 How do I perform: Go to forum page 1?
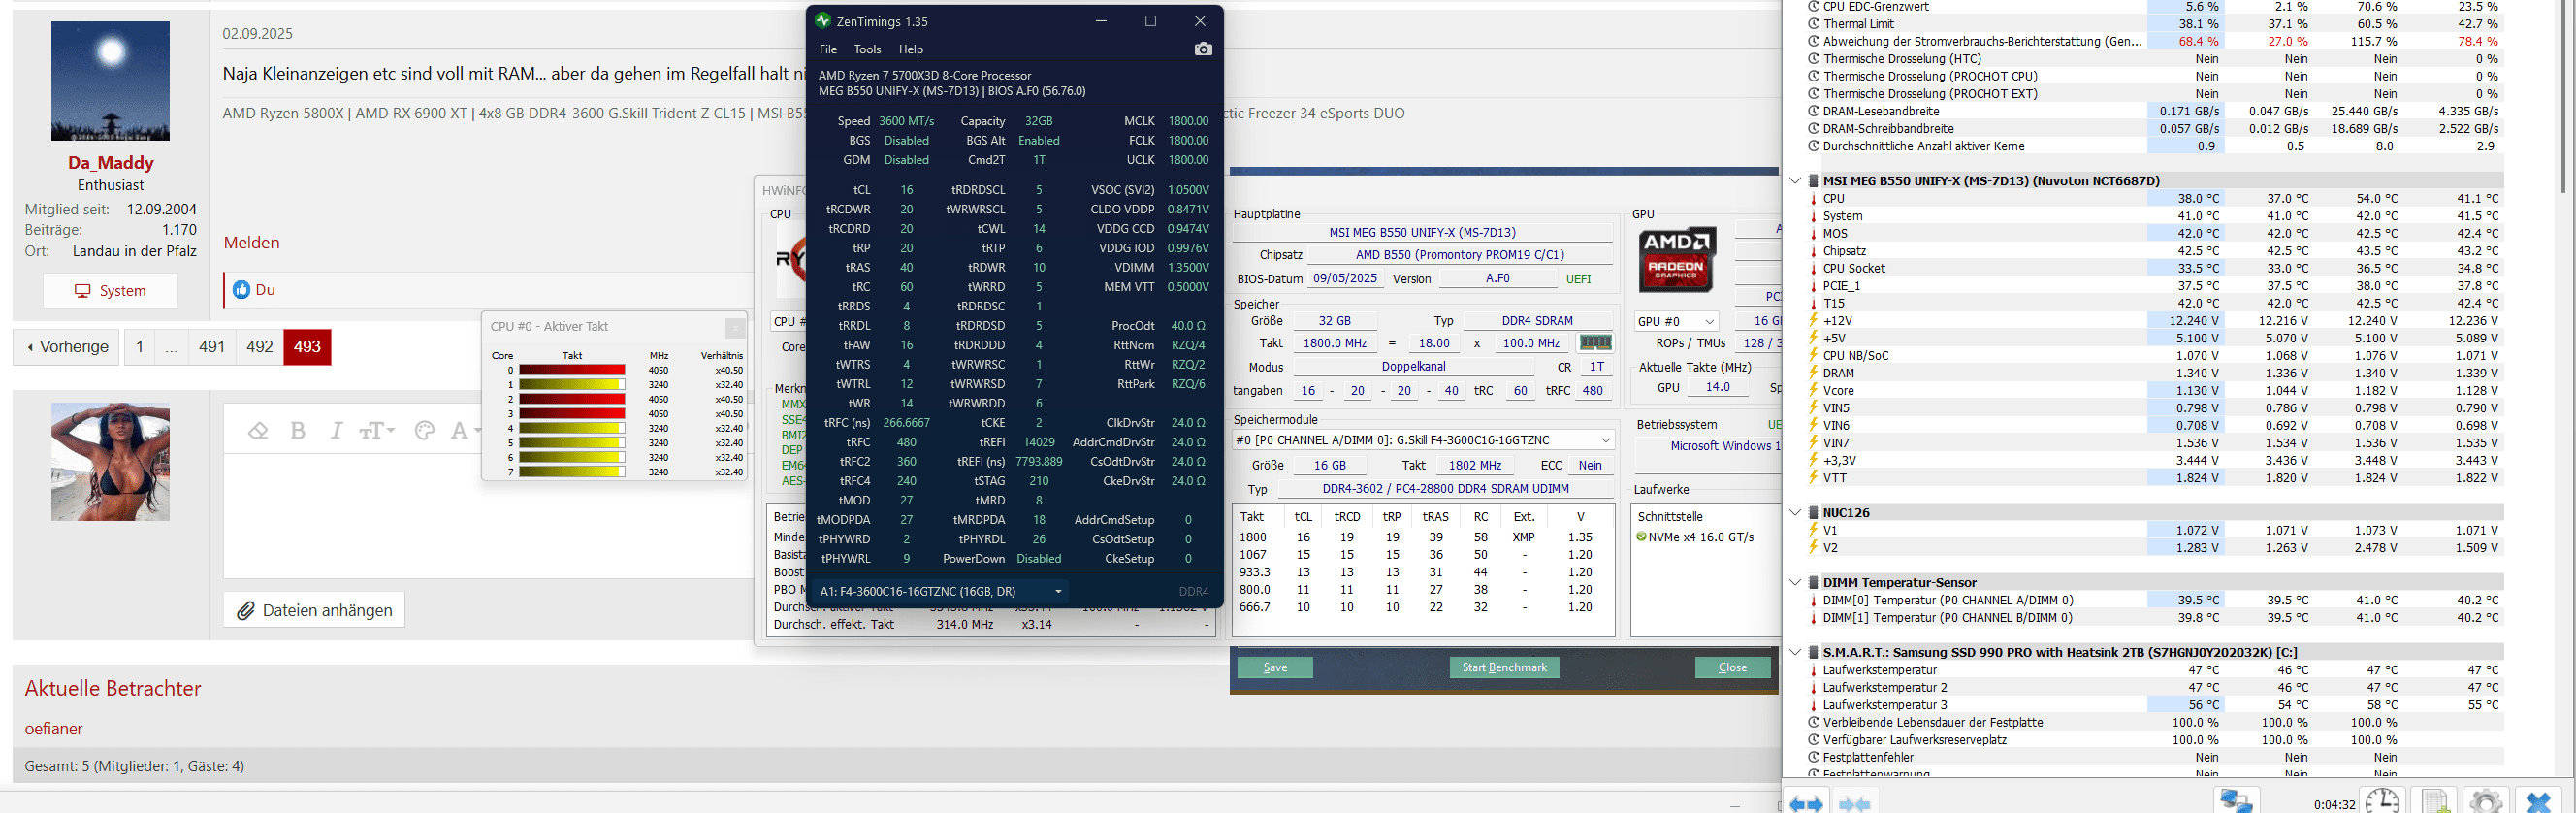[139, 347]
